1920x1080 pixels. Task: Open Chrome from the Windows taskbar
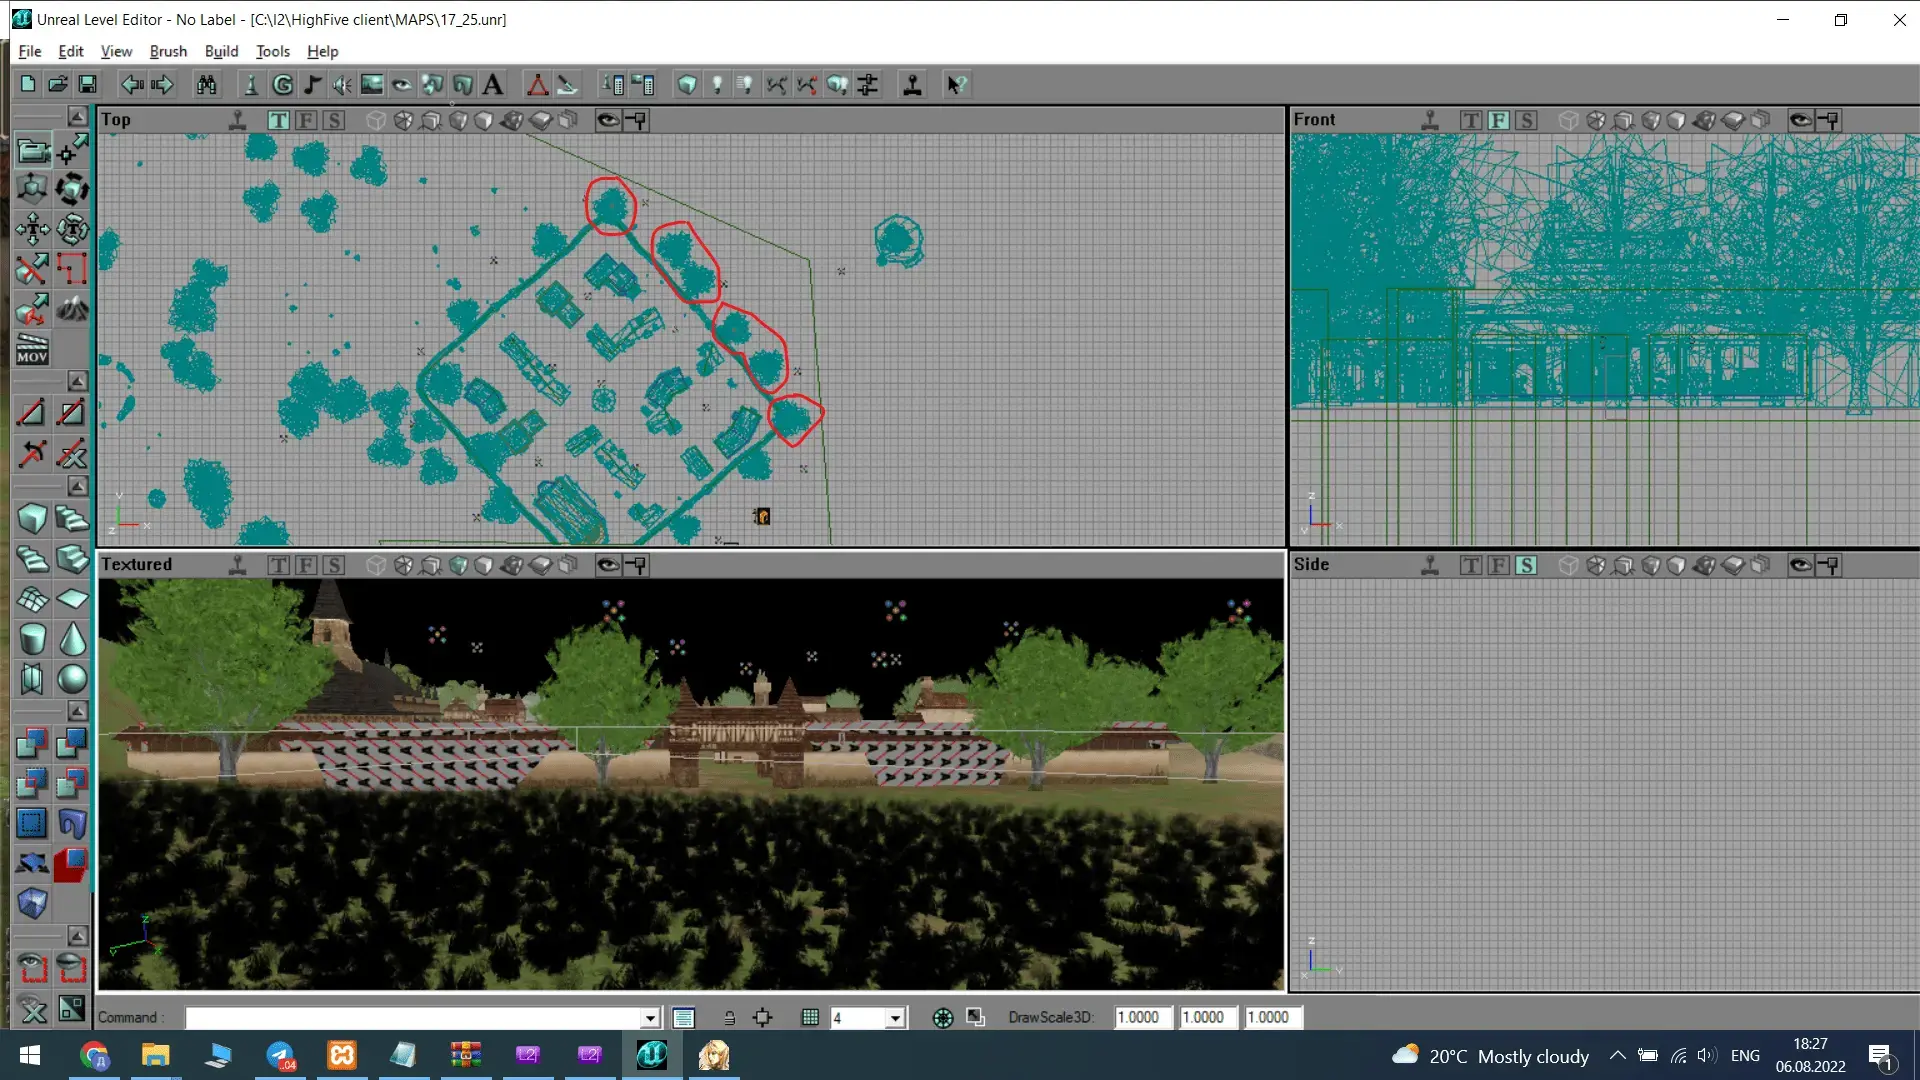coord(94,1056)
